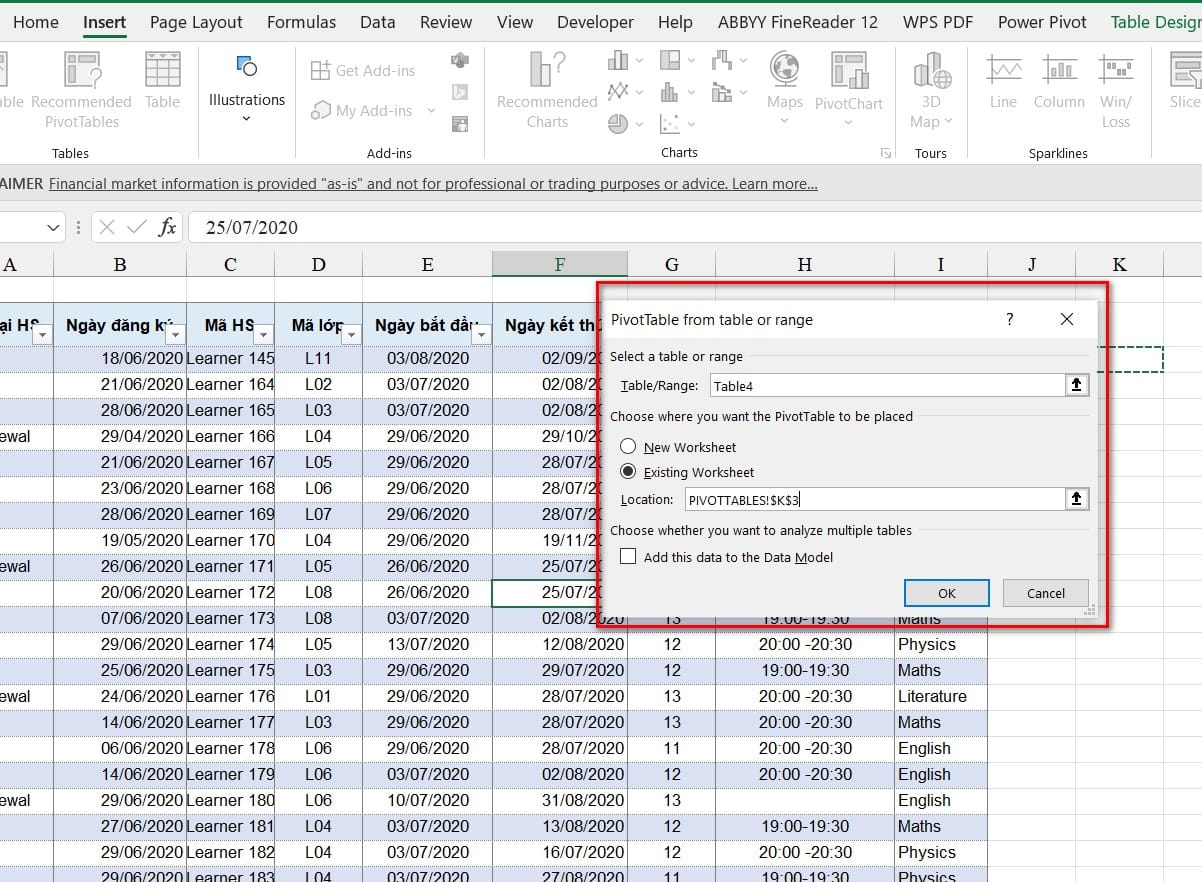Viewport: 1202px width, 882px height.
Task: Open the Developer tab
Action: point(595,22)
